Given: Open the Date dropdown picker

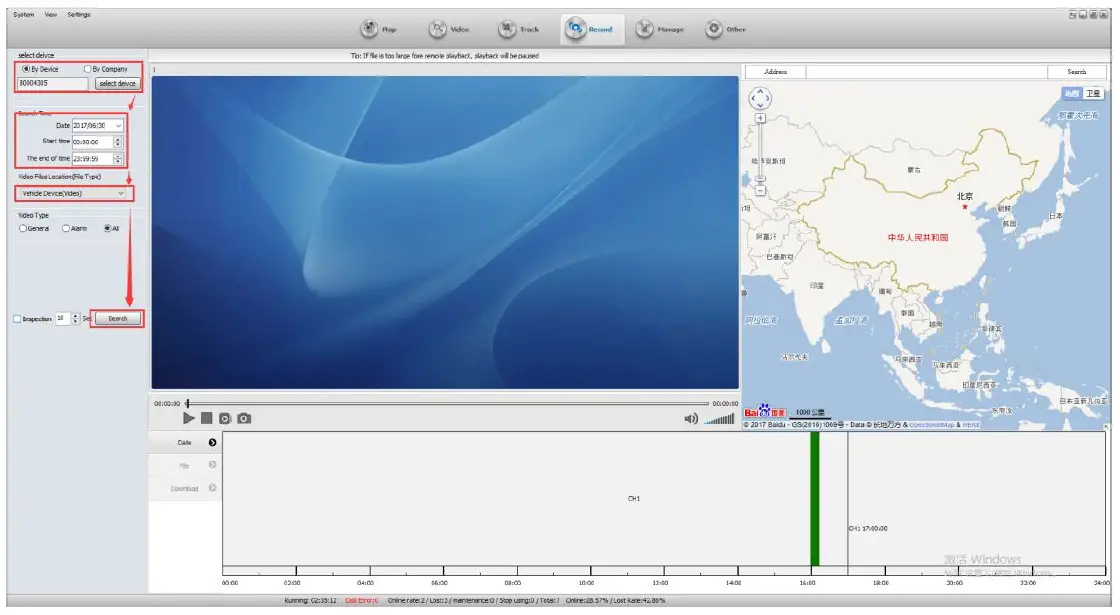Looking at the screenshot, I should point(119,125).
